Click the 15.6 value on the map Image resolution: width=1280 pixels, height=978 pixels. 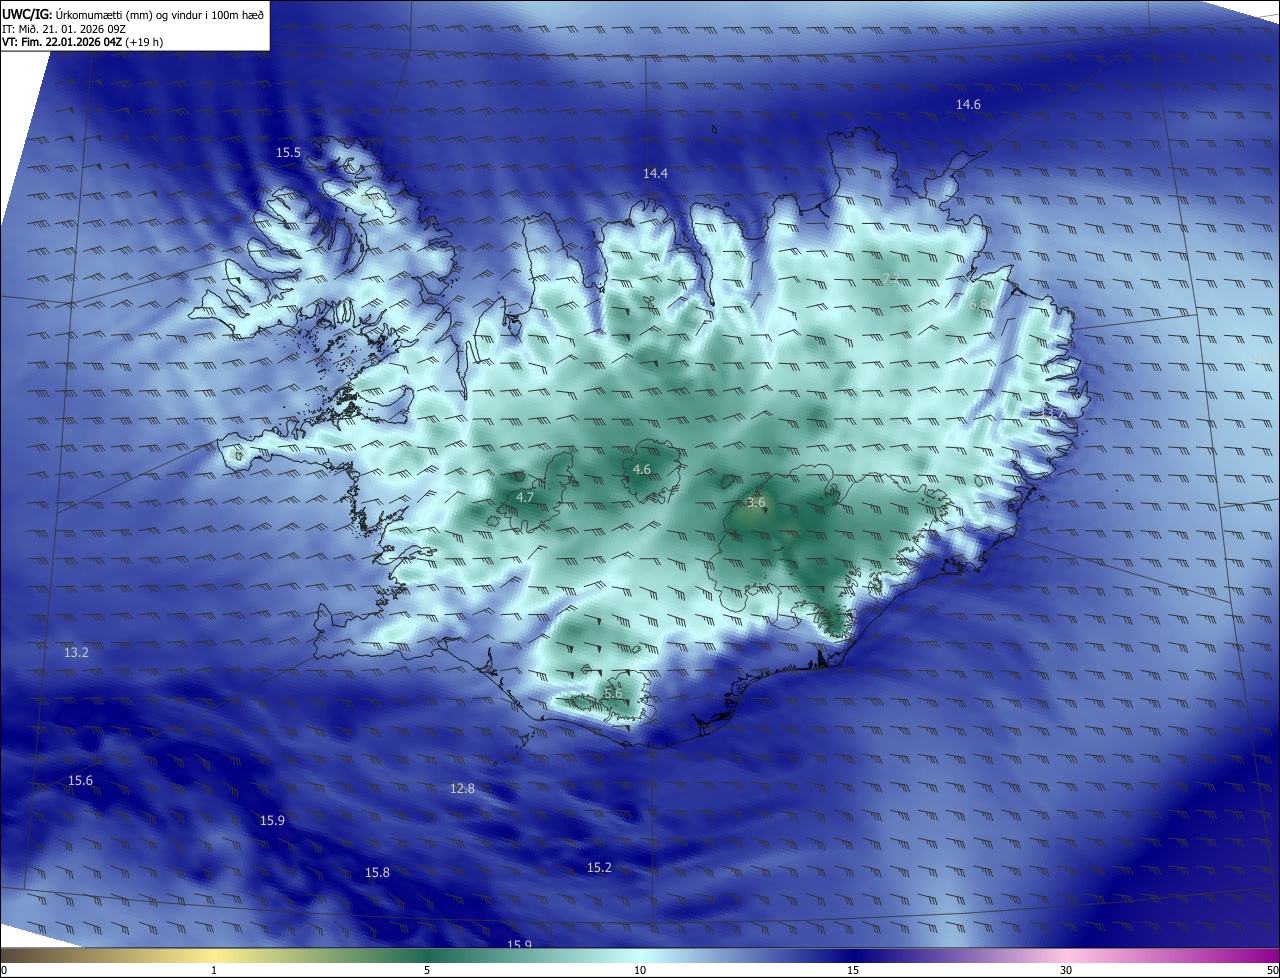tap(80, 780)
